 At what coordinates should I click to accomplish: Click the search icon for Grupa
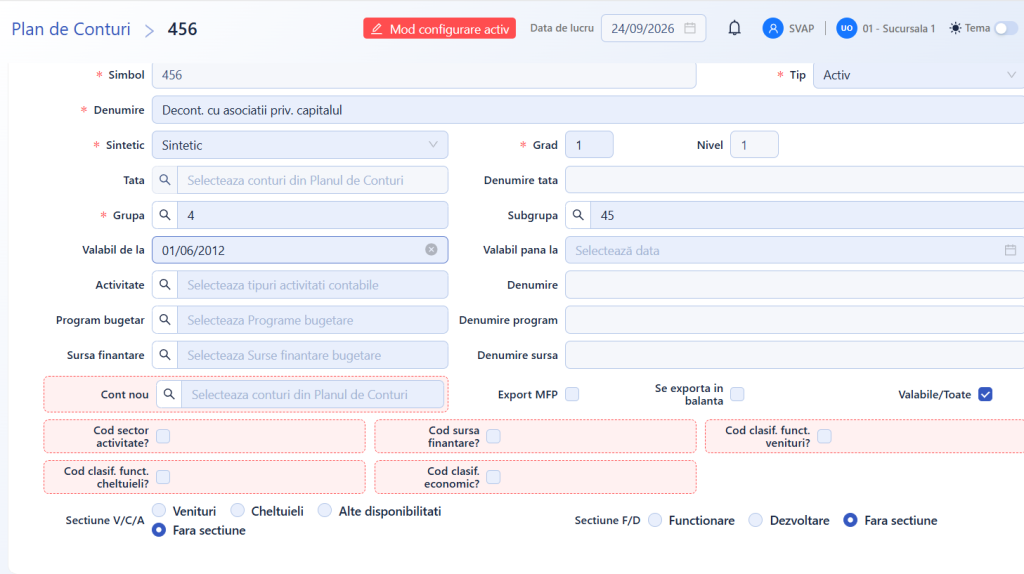(x=165, y=215)
